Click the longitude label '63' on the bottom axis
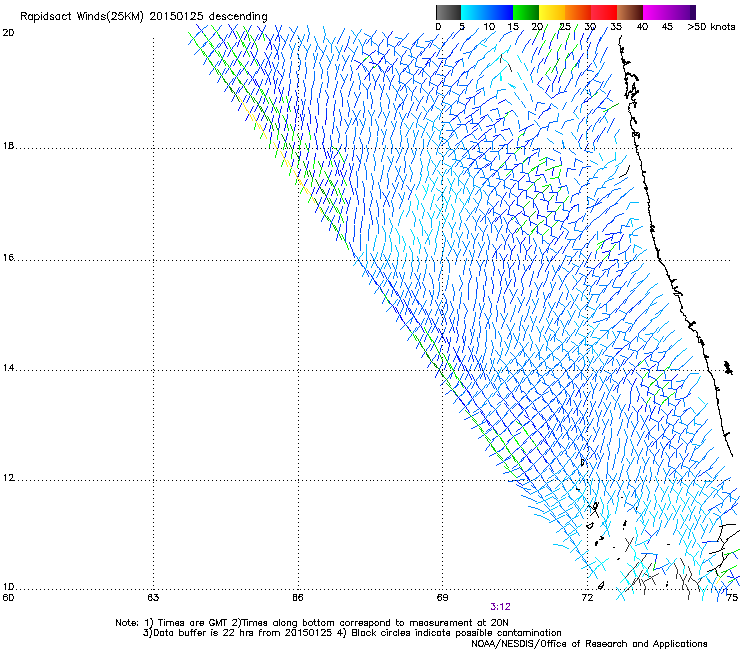Viewport: 740px width, 650px height. [153, 598]
